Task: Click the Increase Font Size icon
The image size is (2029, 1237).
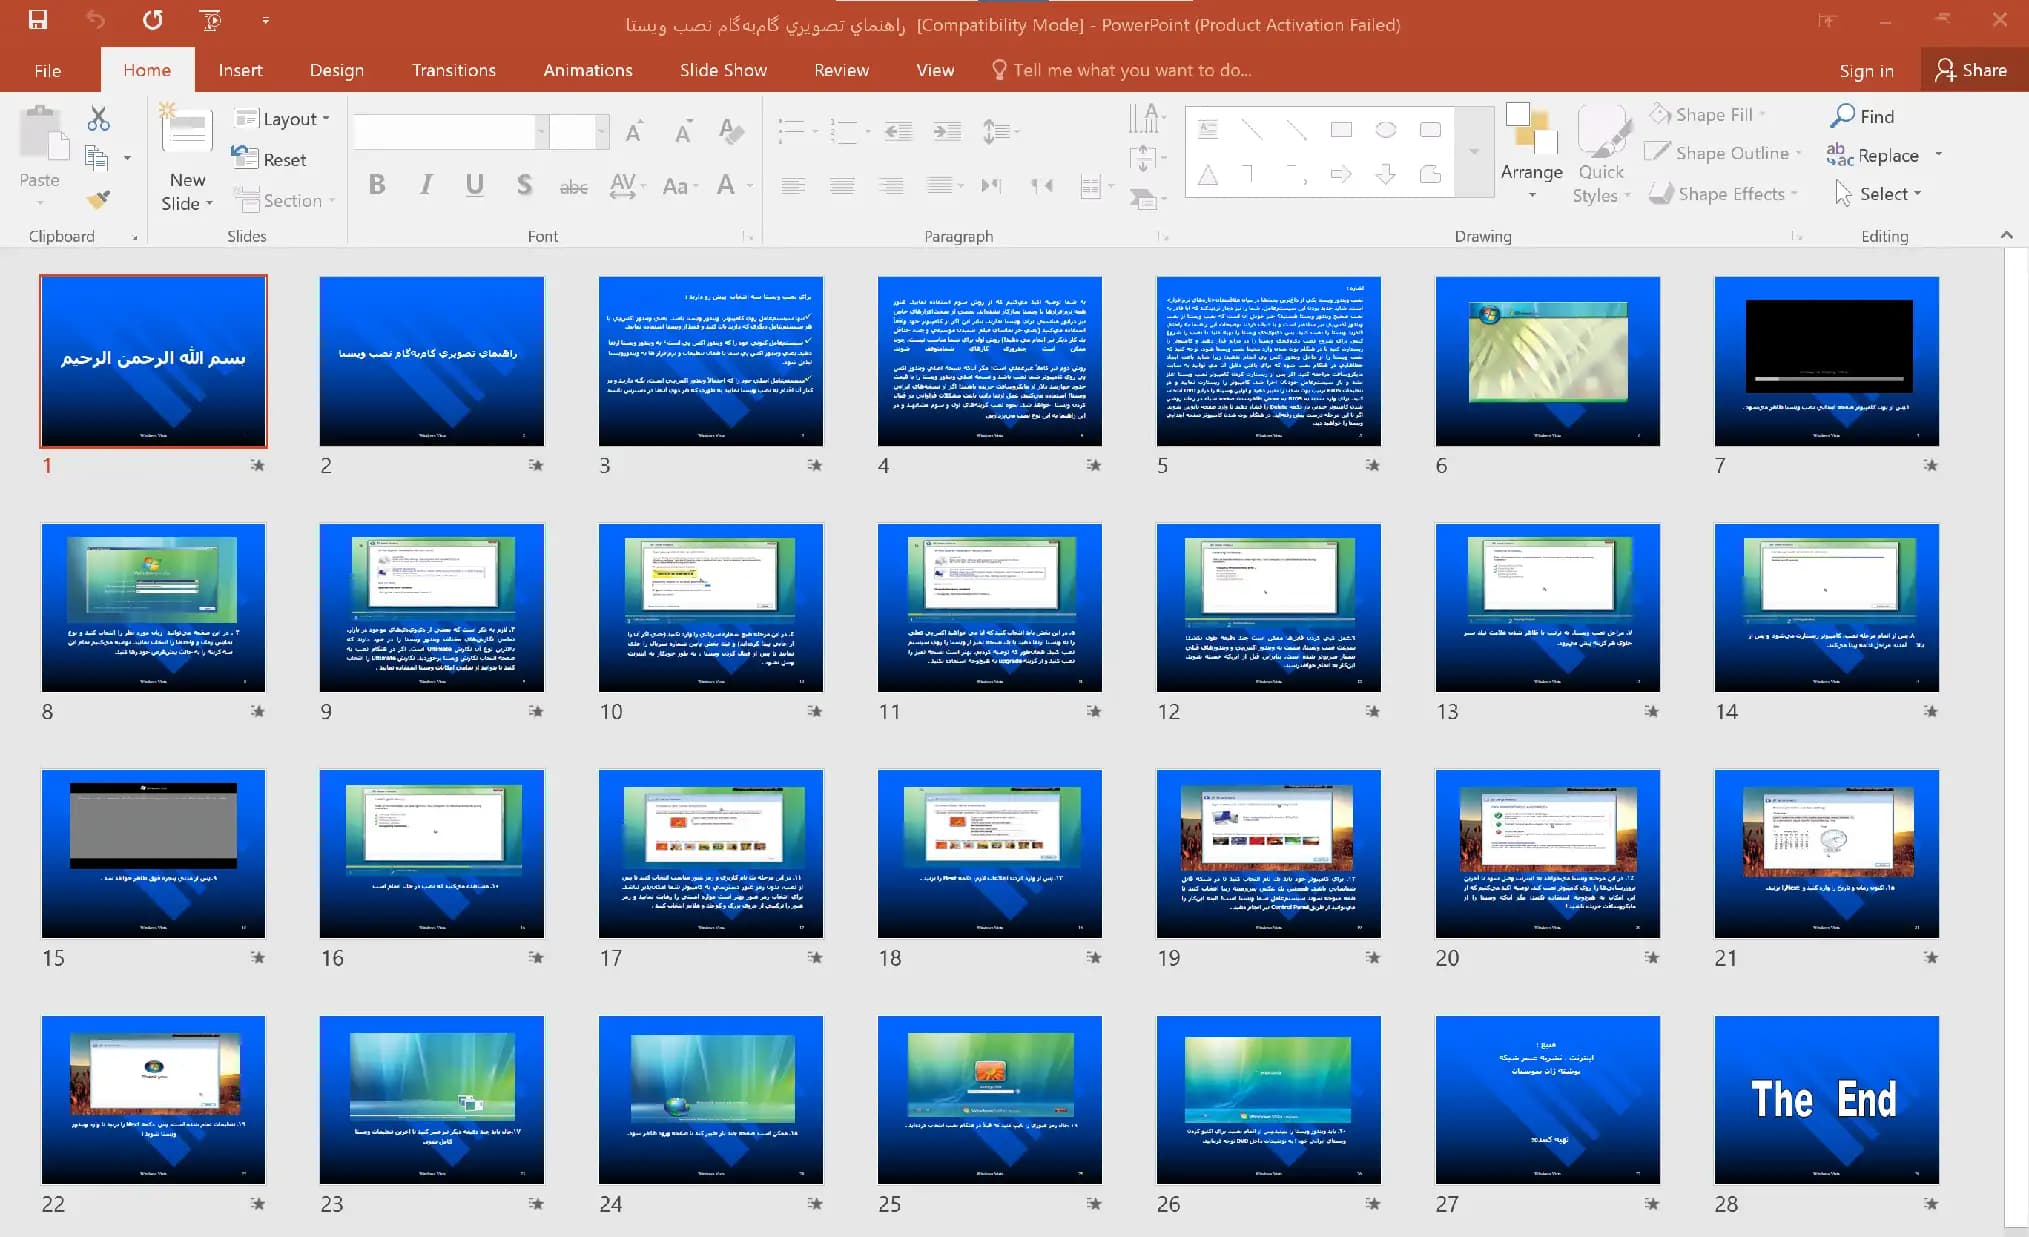Action: coord(634,131)
